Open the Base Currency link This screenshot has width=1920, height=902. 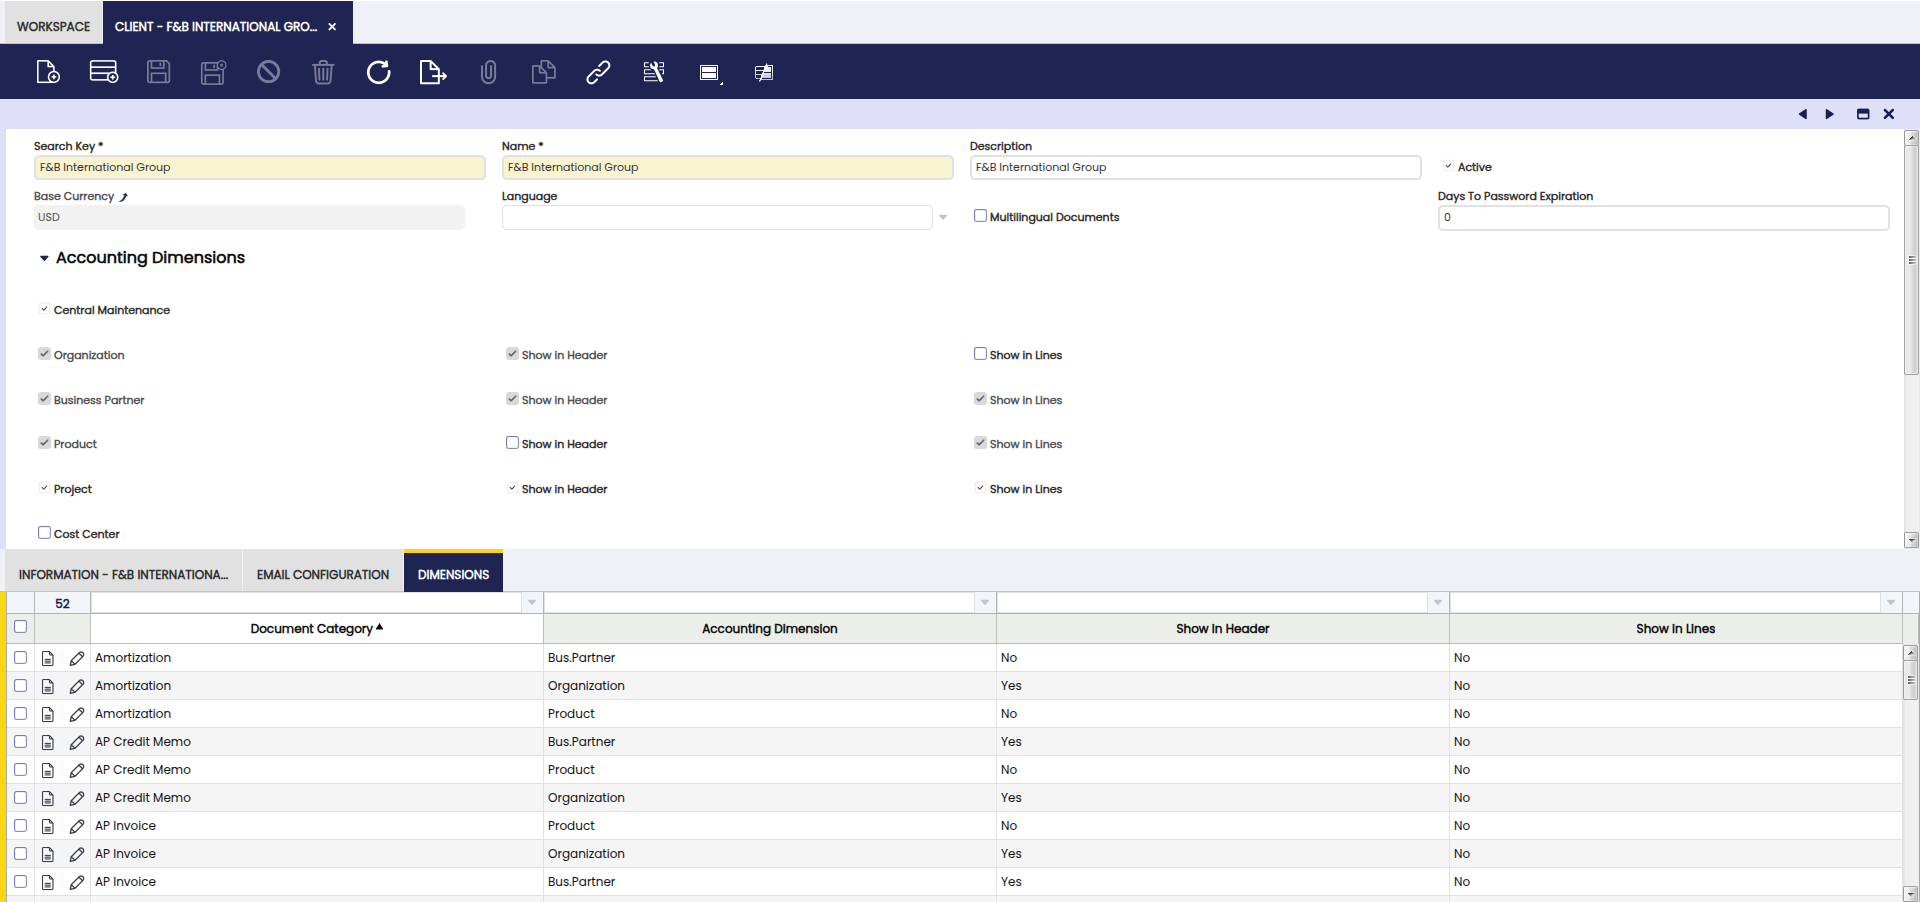point(124,197)
